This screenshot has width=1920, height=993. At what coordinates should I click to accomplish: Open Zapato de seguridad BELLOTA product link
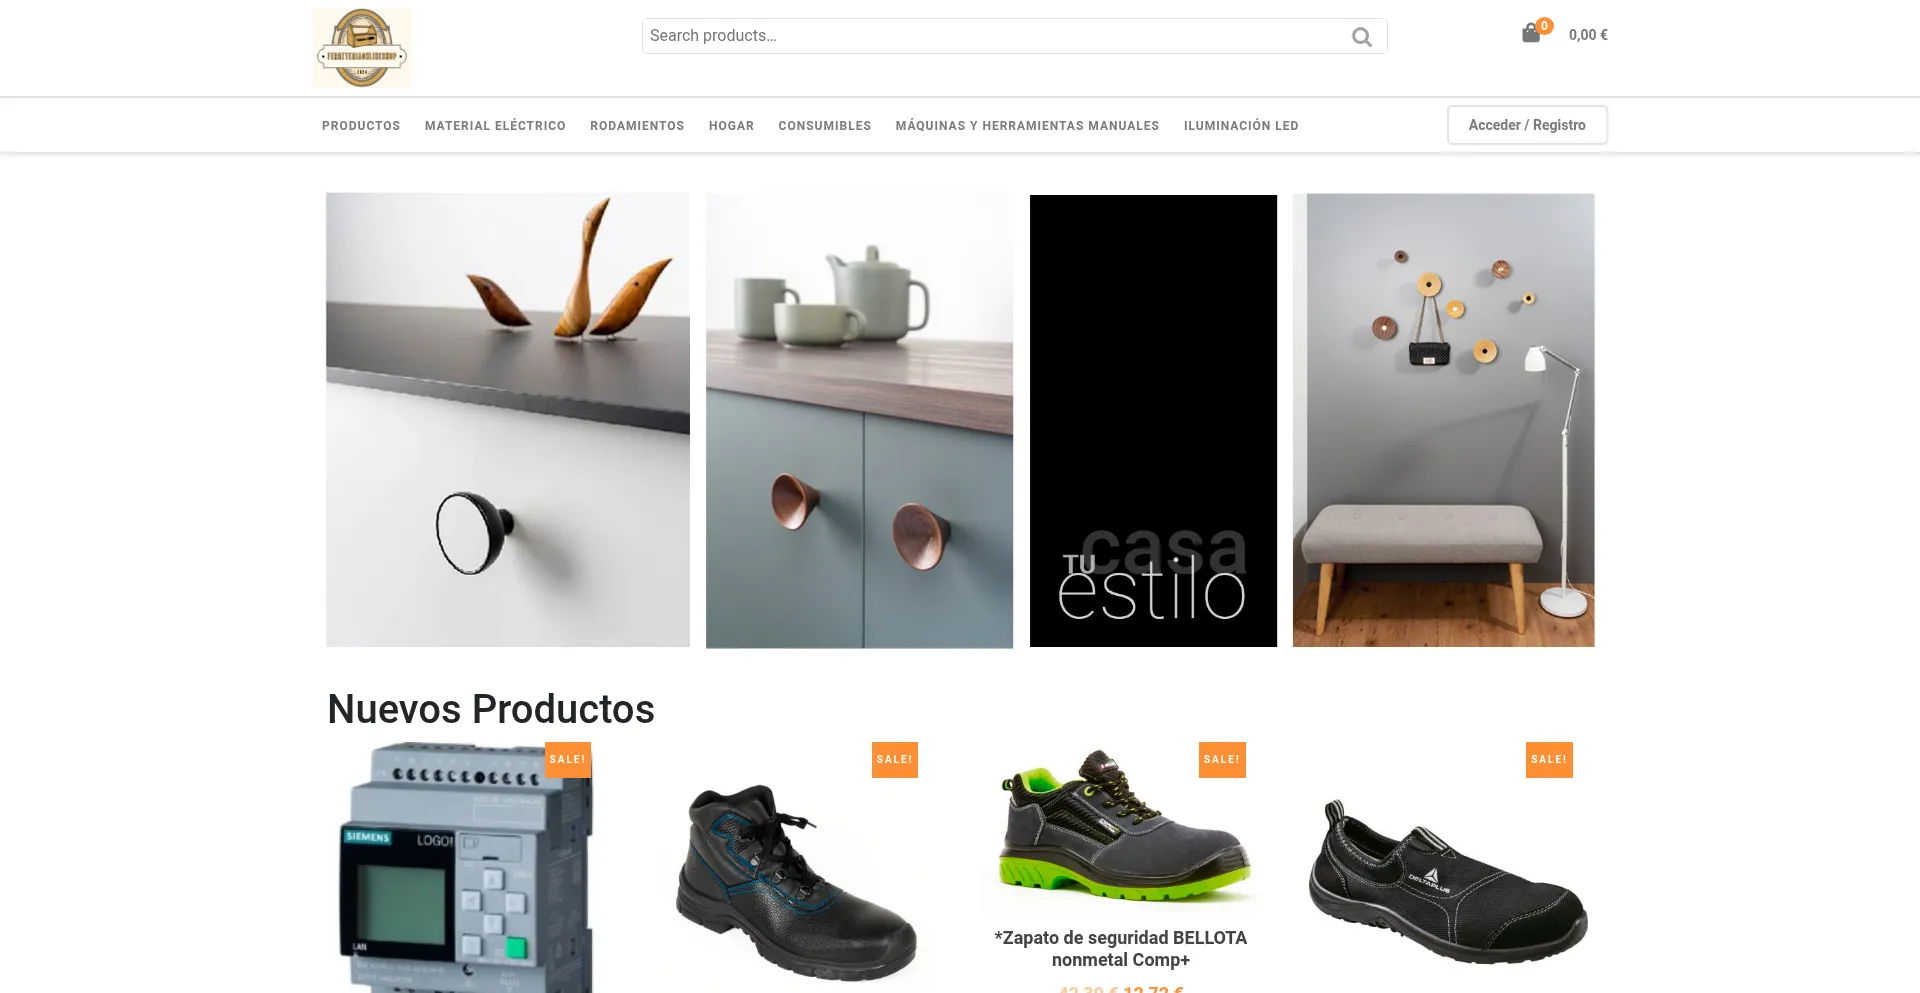[1120, 949]
